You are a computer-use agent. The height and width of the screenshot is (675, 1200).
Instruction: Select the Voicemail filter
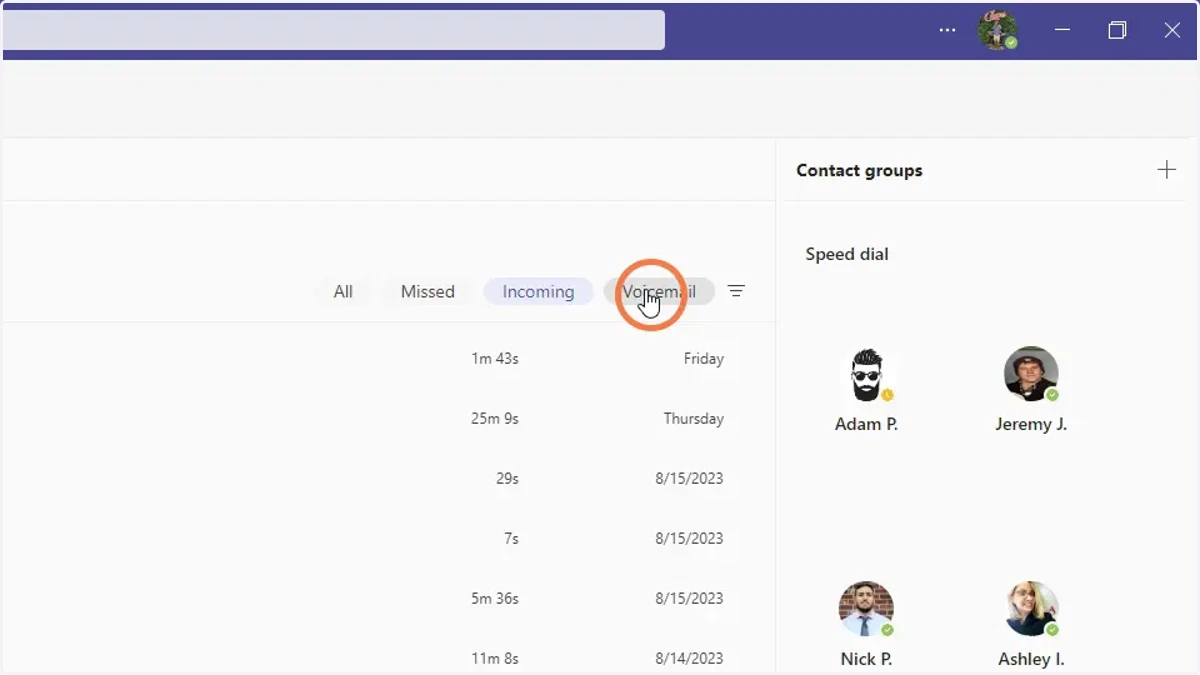tap(659, 292)
